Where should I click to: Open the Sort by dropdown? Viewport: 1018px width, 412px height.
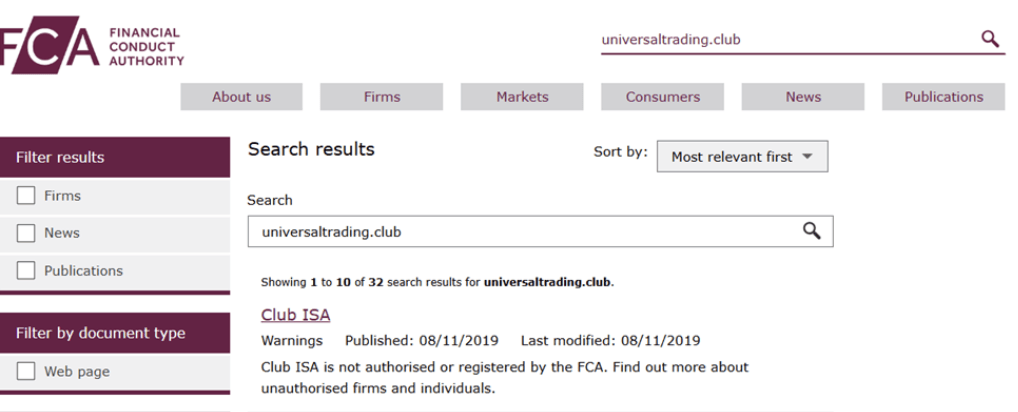click(742, 156)
